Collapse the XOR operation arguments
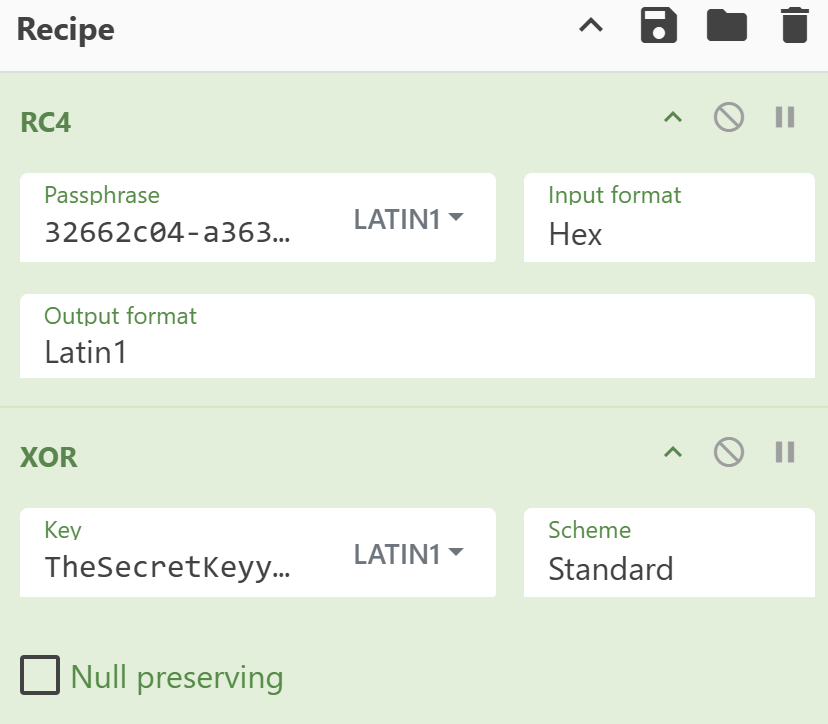 pyautogui.click(x=673, y=453)
